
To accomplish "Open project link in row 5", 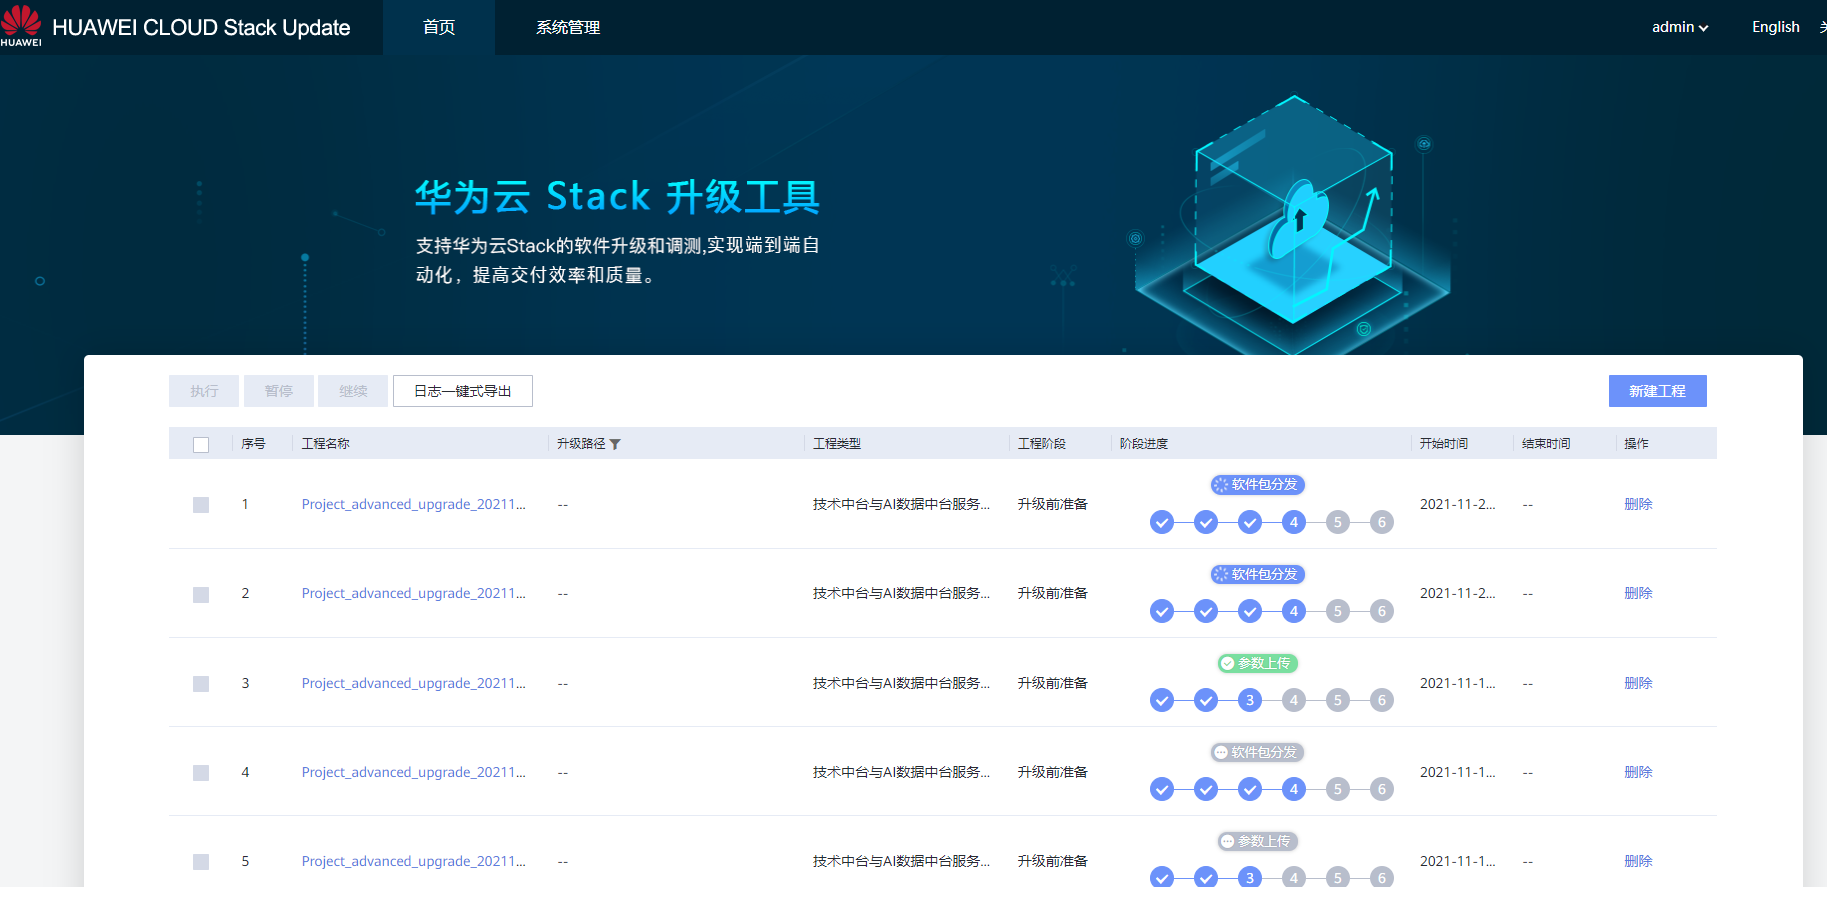I will click(x=414, y=861).
